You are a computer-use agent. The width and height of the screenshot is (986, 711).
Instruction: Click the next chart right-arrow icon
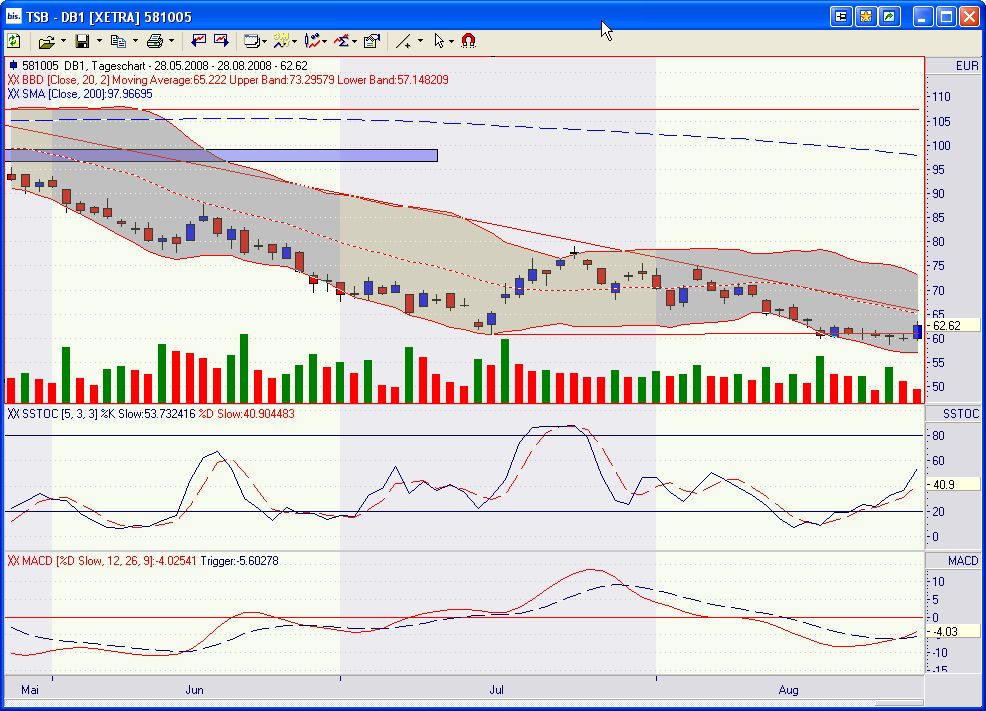tap(221, 41)
